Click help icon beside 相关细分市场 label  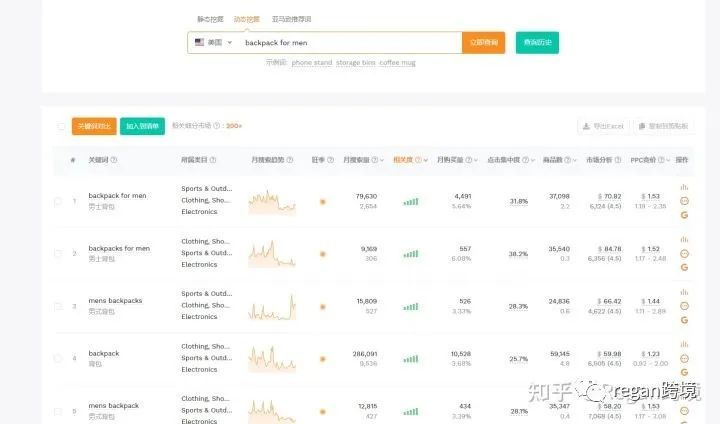click(217, 125)
